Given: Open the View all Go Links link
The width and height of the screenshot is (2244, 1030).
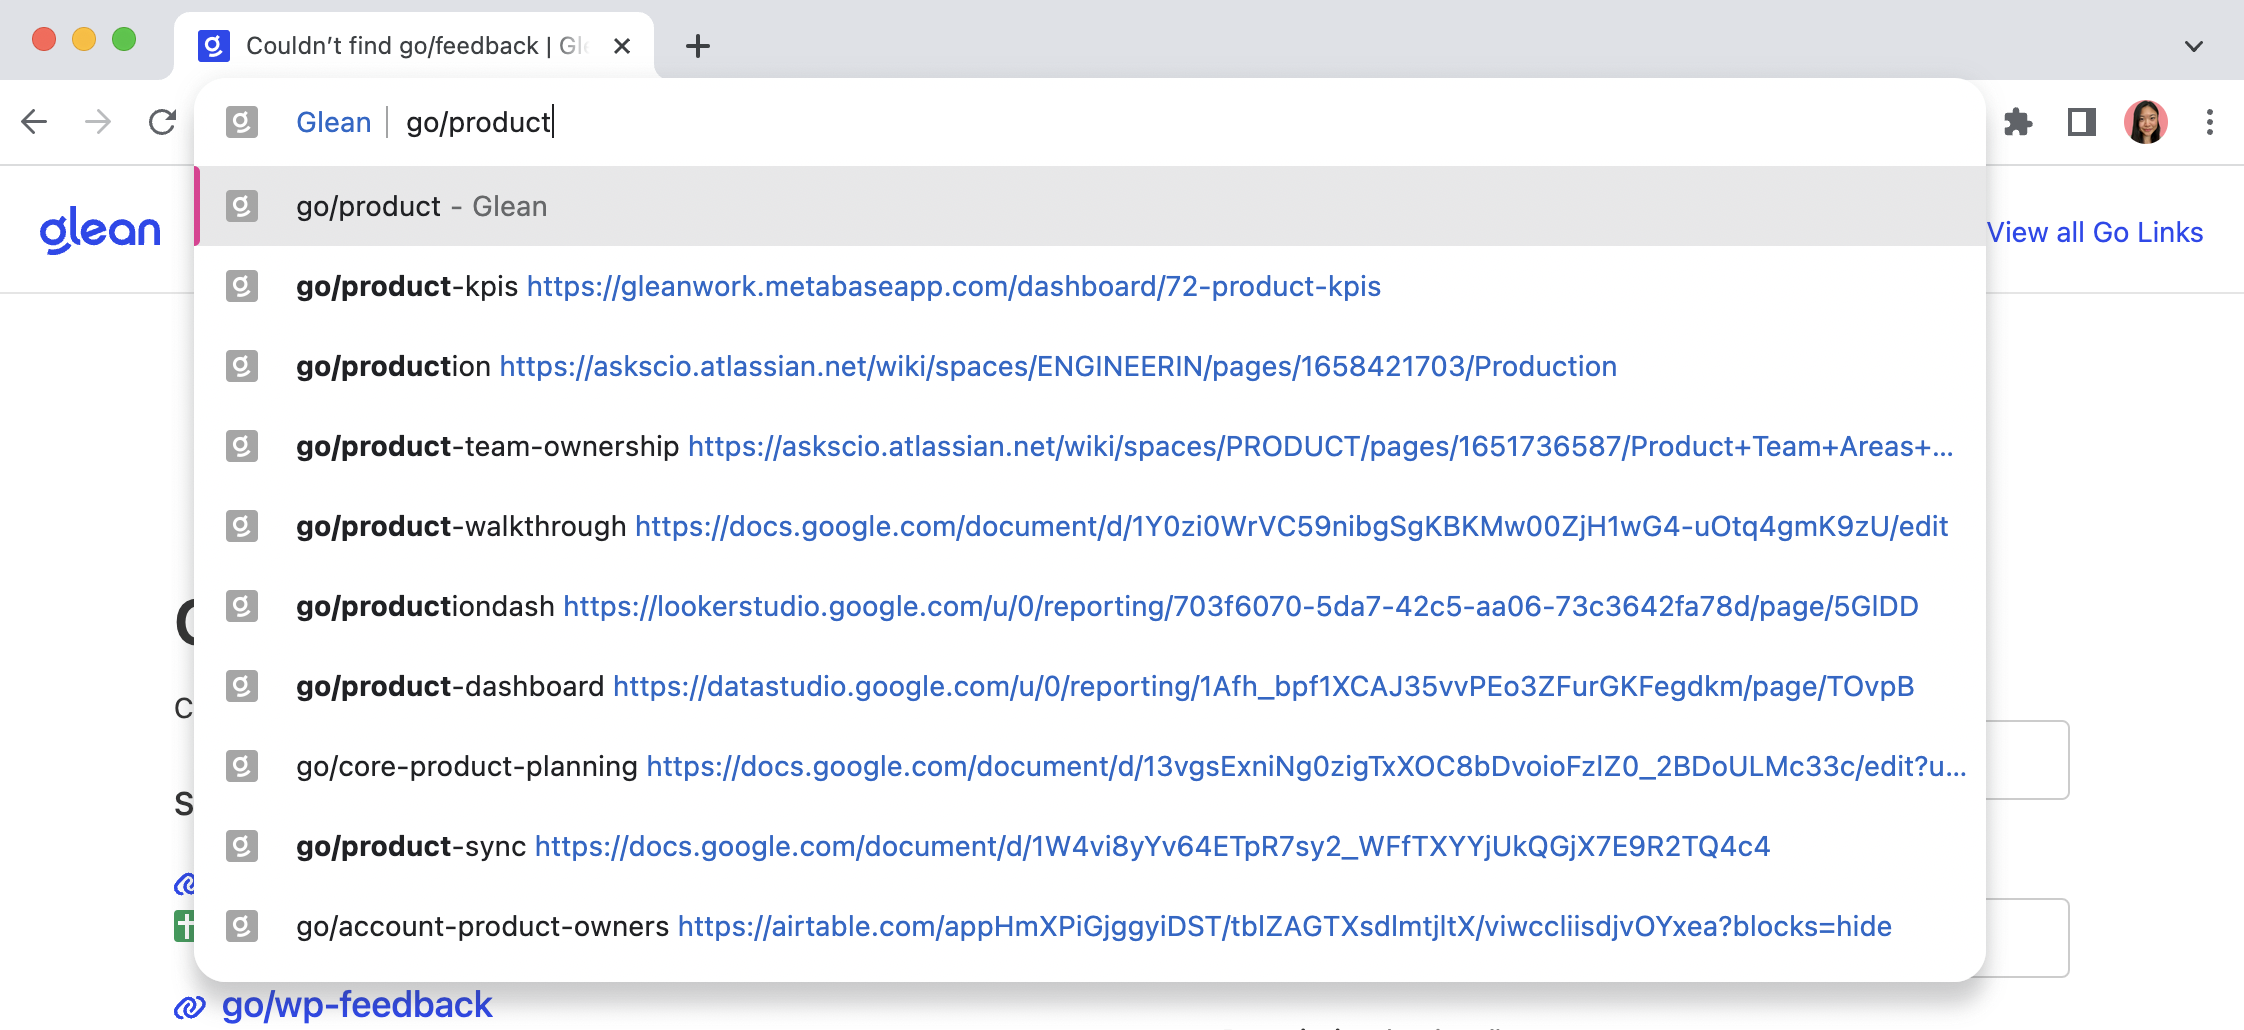Looking at the screenshot, I should [2095, 232].
